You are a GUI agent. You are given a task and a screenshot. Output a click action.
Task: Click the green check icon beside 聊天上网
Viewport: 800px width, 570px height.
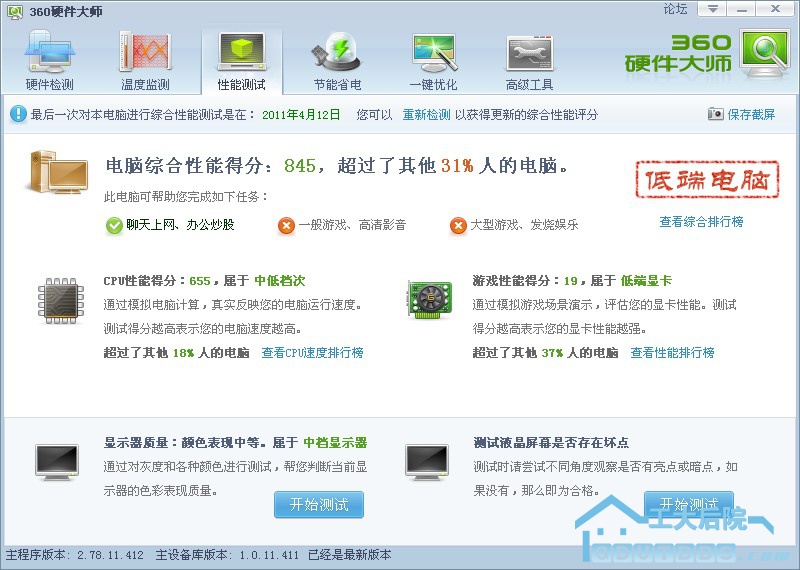point(114,225)
